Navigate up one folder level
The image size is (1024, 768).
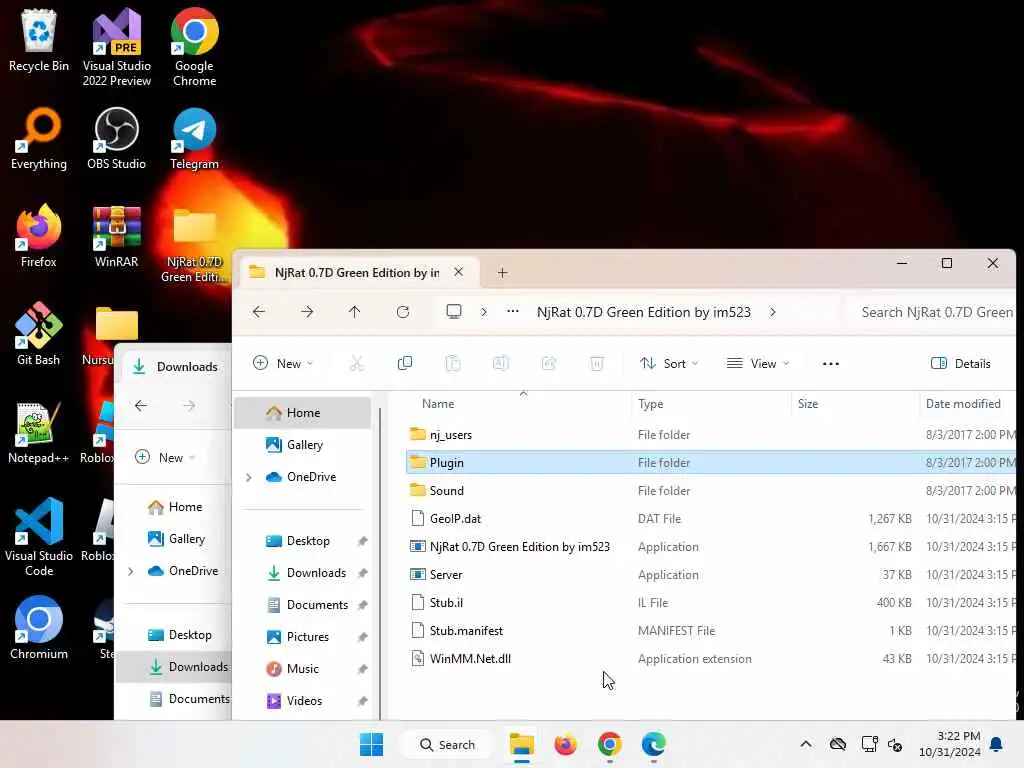coord(355,312)
